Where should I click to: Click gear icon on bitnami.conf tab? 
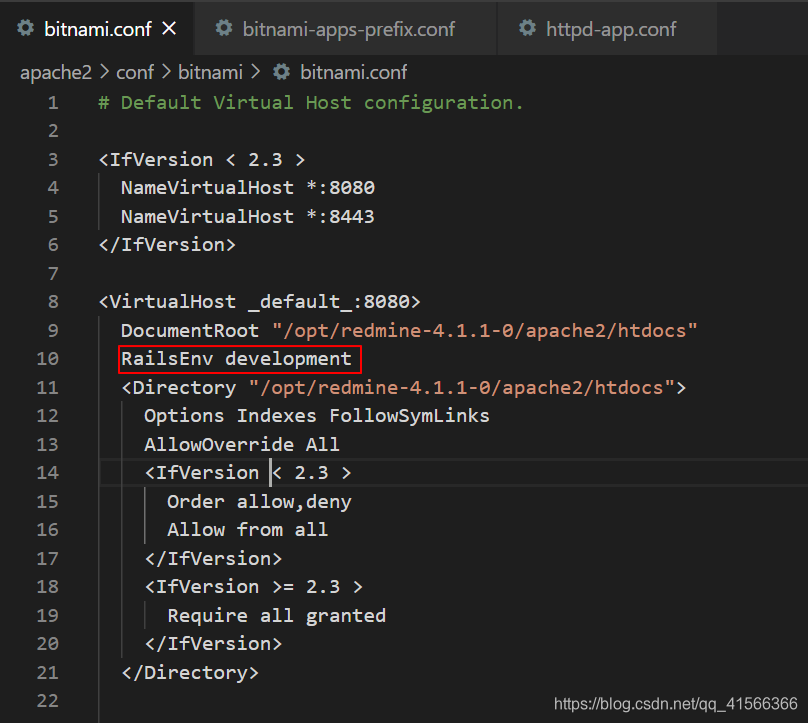[x=26, y=28]
